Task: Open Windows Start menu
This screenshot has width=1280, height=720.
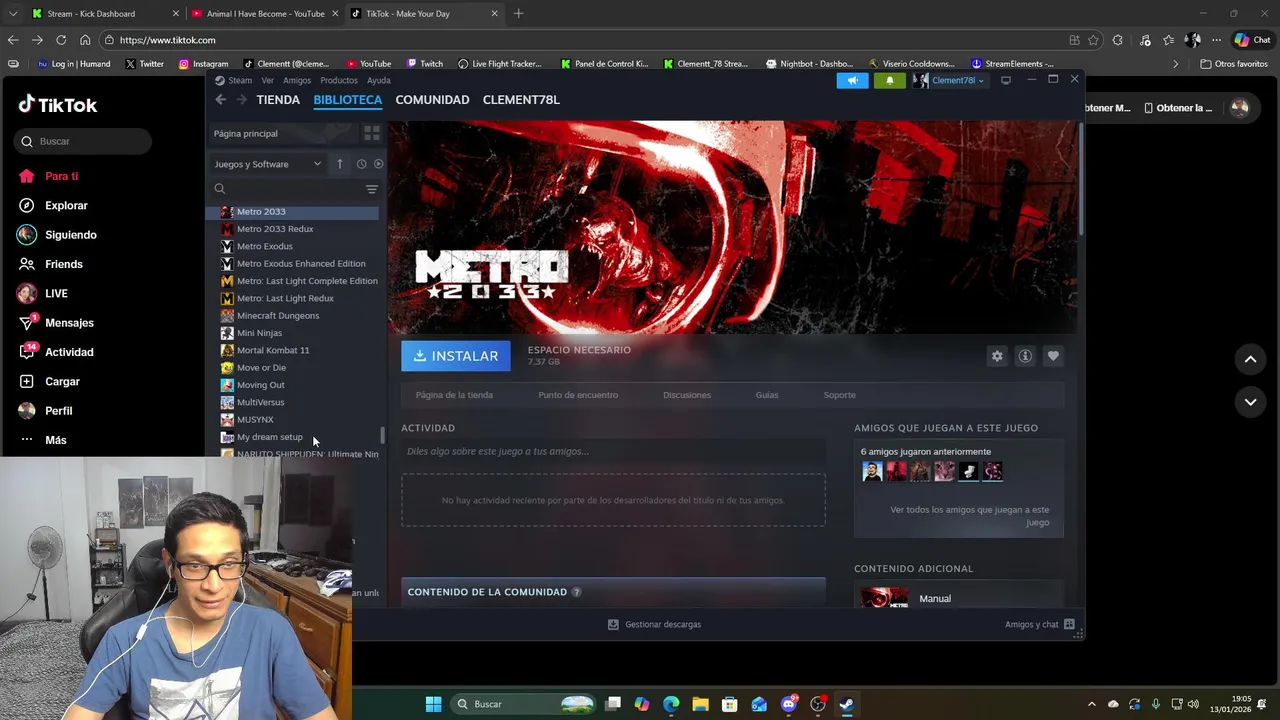Action: pos(433,704)
